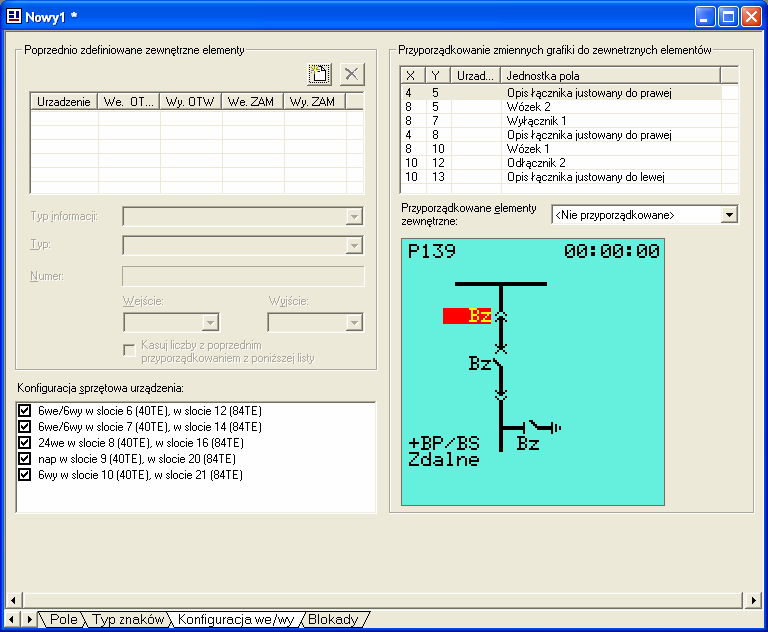
Task: Click the tab scroll left arrow
Action: click(12, 619)
